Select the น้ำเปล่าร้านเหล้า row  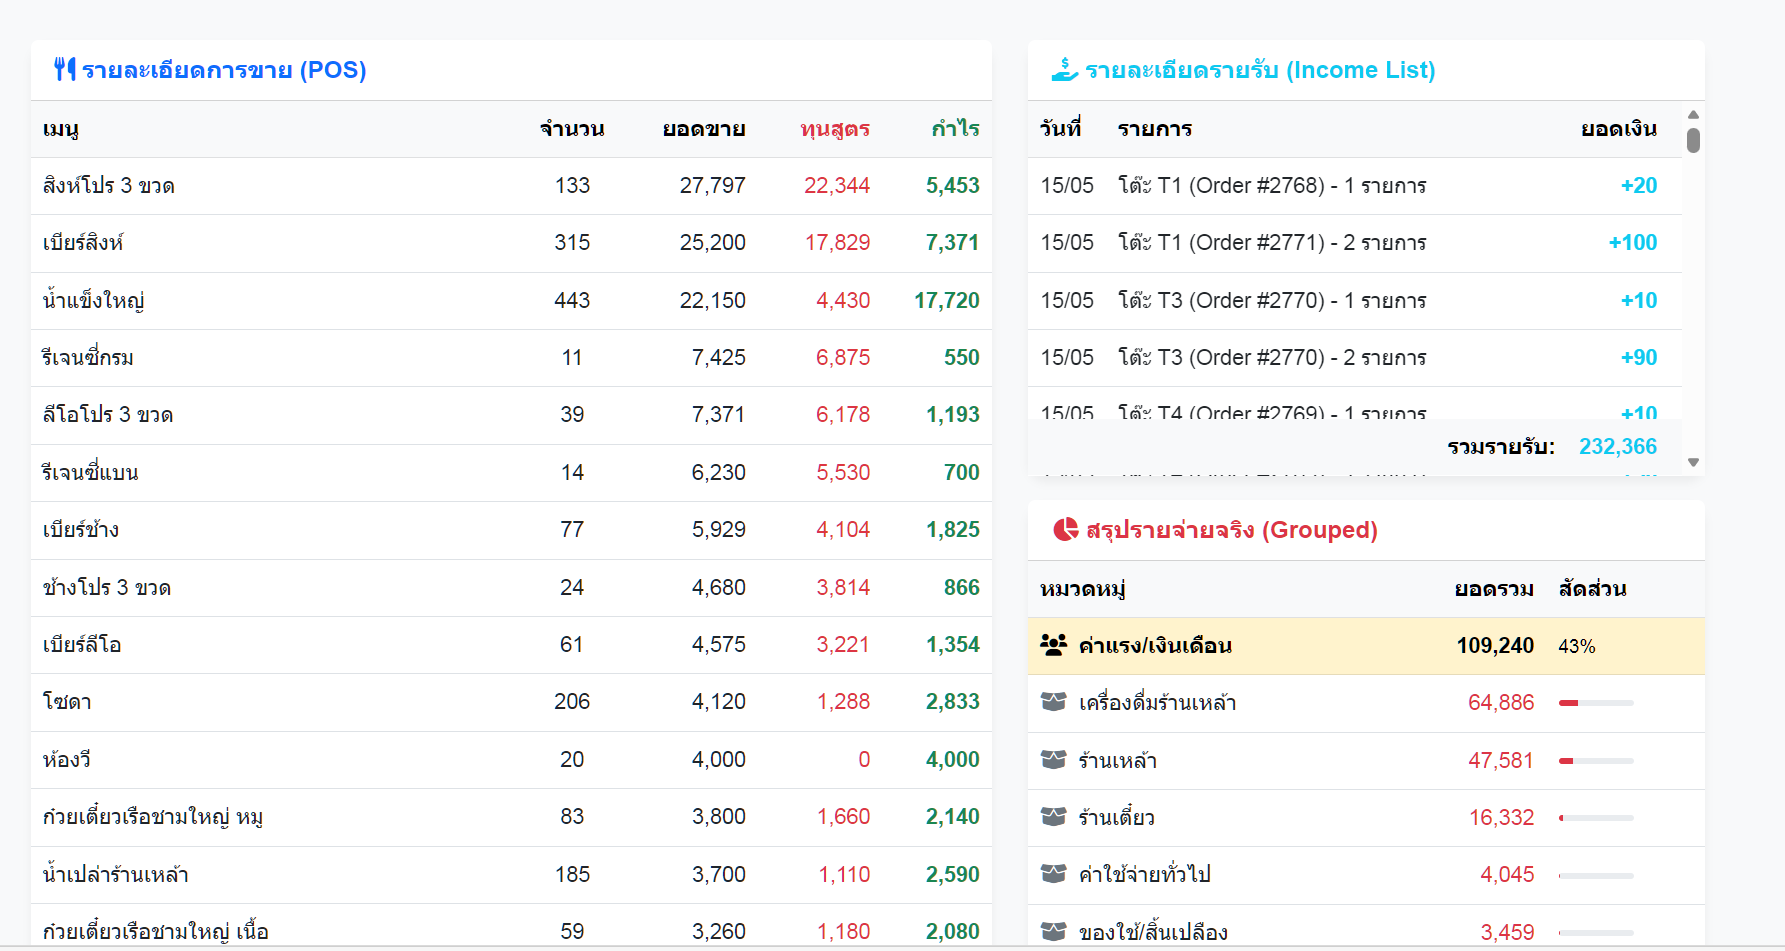[x=511, y=875]
